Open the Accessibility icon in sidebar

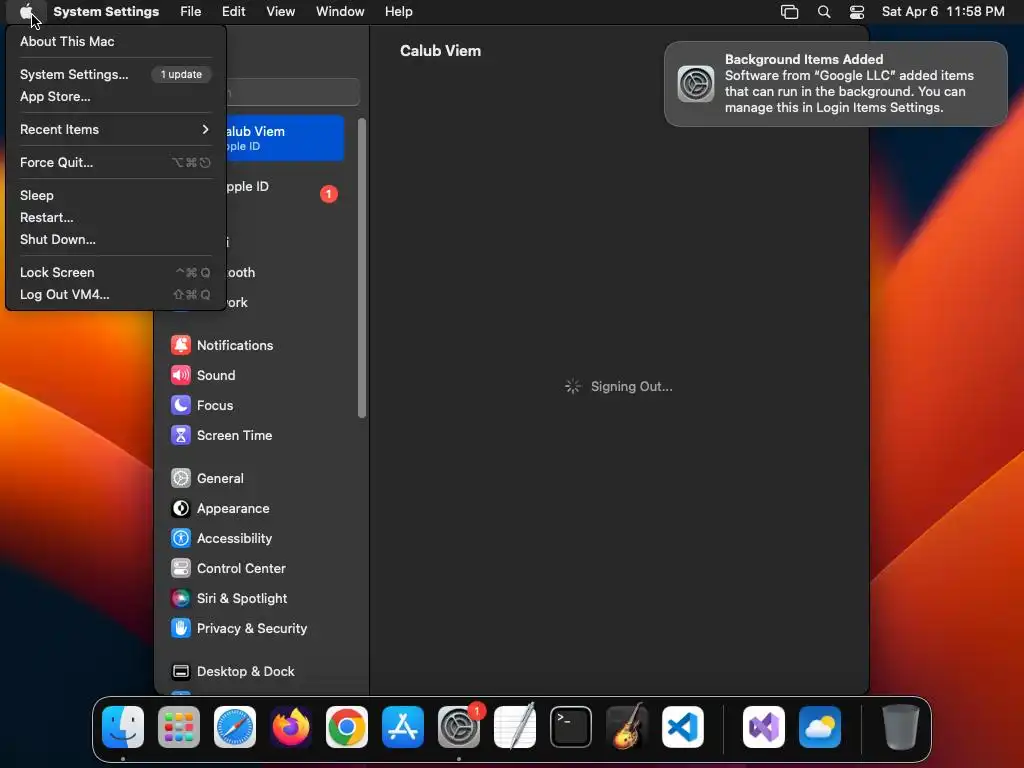tap(181, 538)
